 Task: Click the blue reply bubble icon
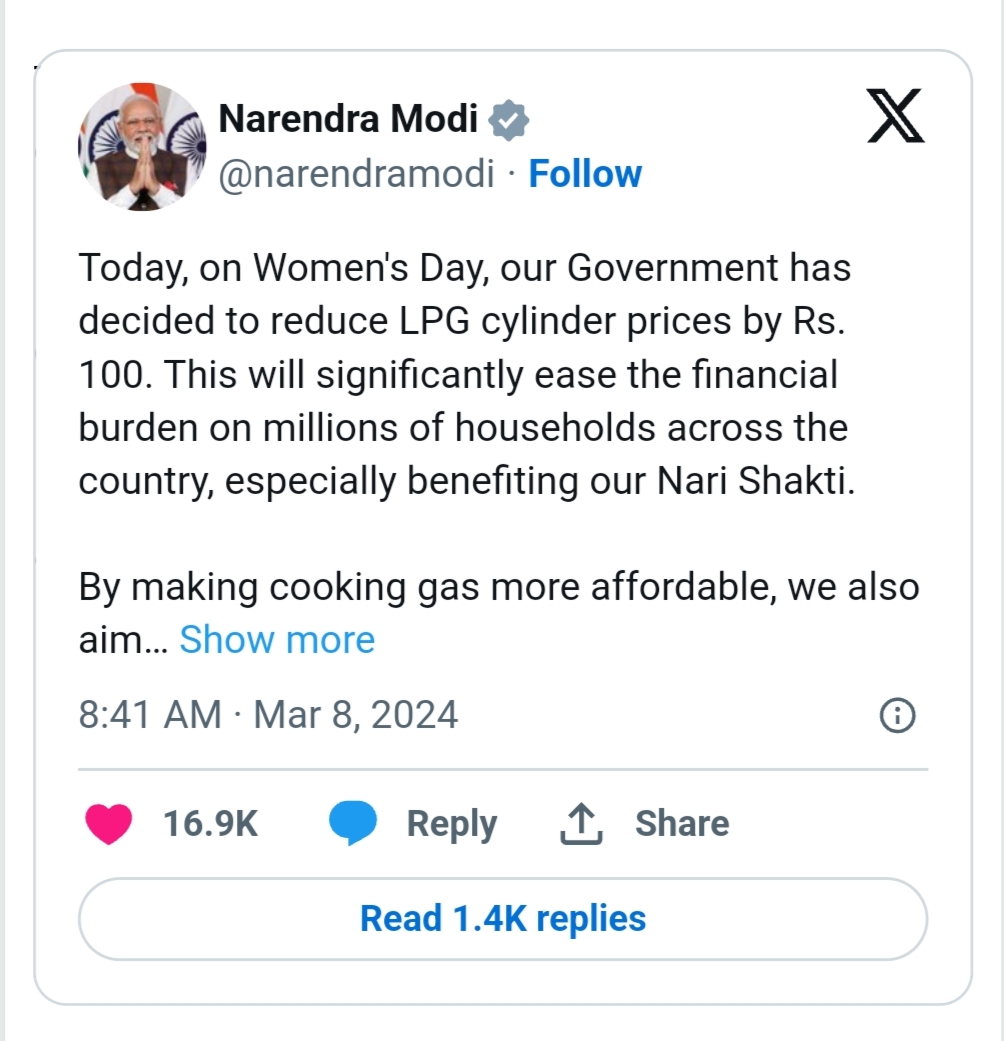(352, 824)
